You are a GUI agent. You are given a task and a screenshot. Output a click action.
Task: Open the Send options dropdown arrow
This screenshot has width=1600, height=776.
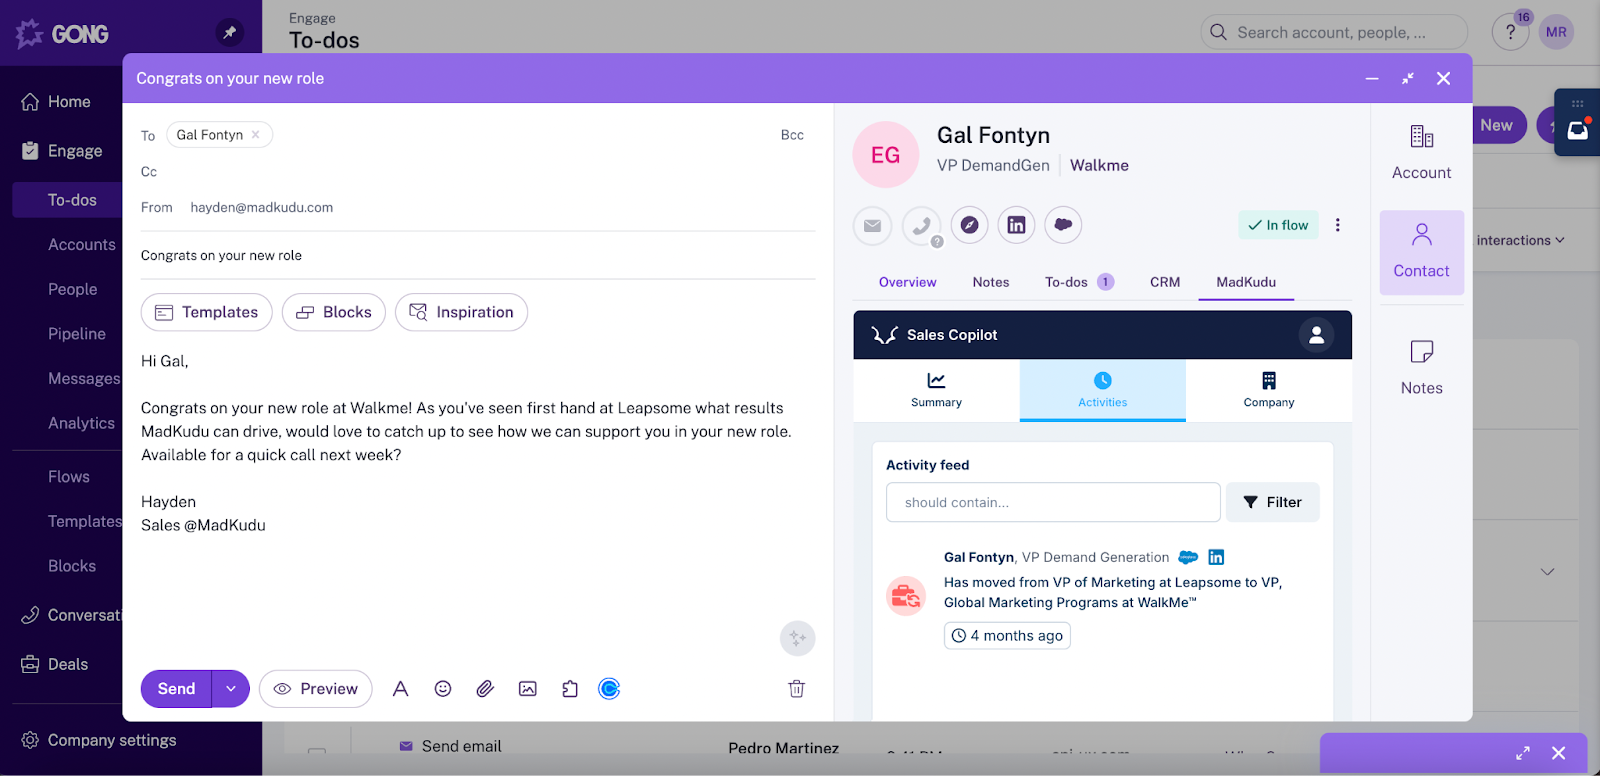click(231, 689)
